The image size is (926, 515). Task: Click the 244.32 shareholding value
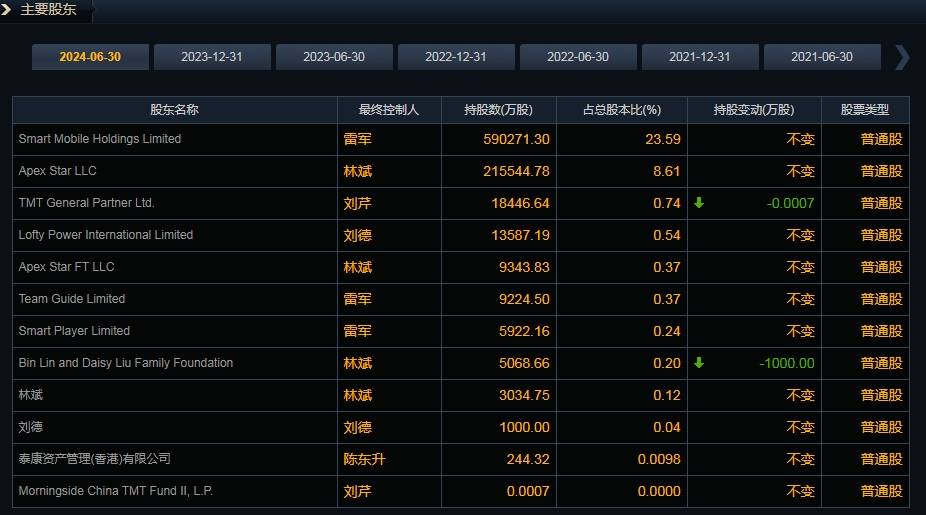pos(528,459)
